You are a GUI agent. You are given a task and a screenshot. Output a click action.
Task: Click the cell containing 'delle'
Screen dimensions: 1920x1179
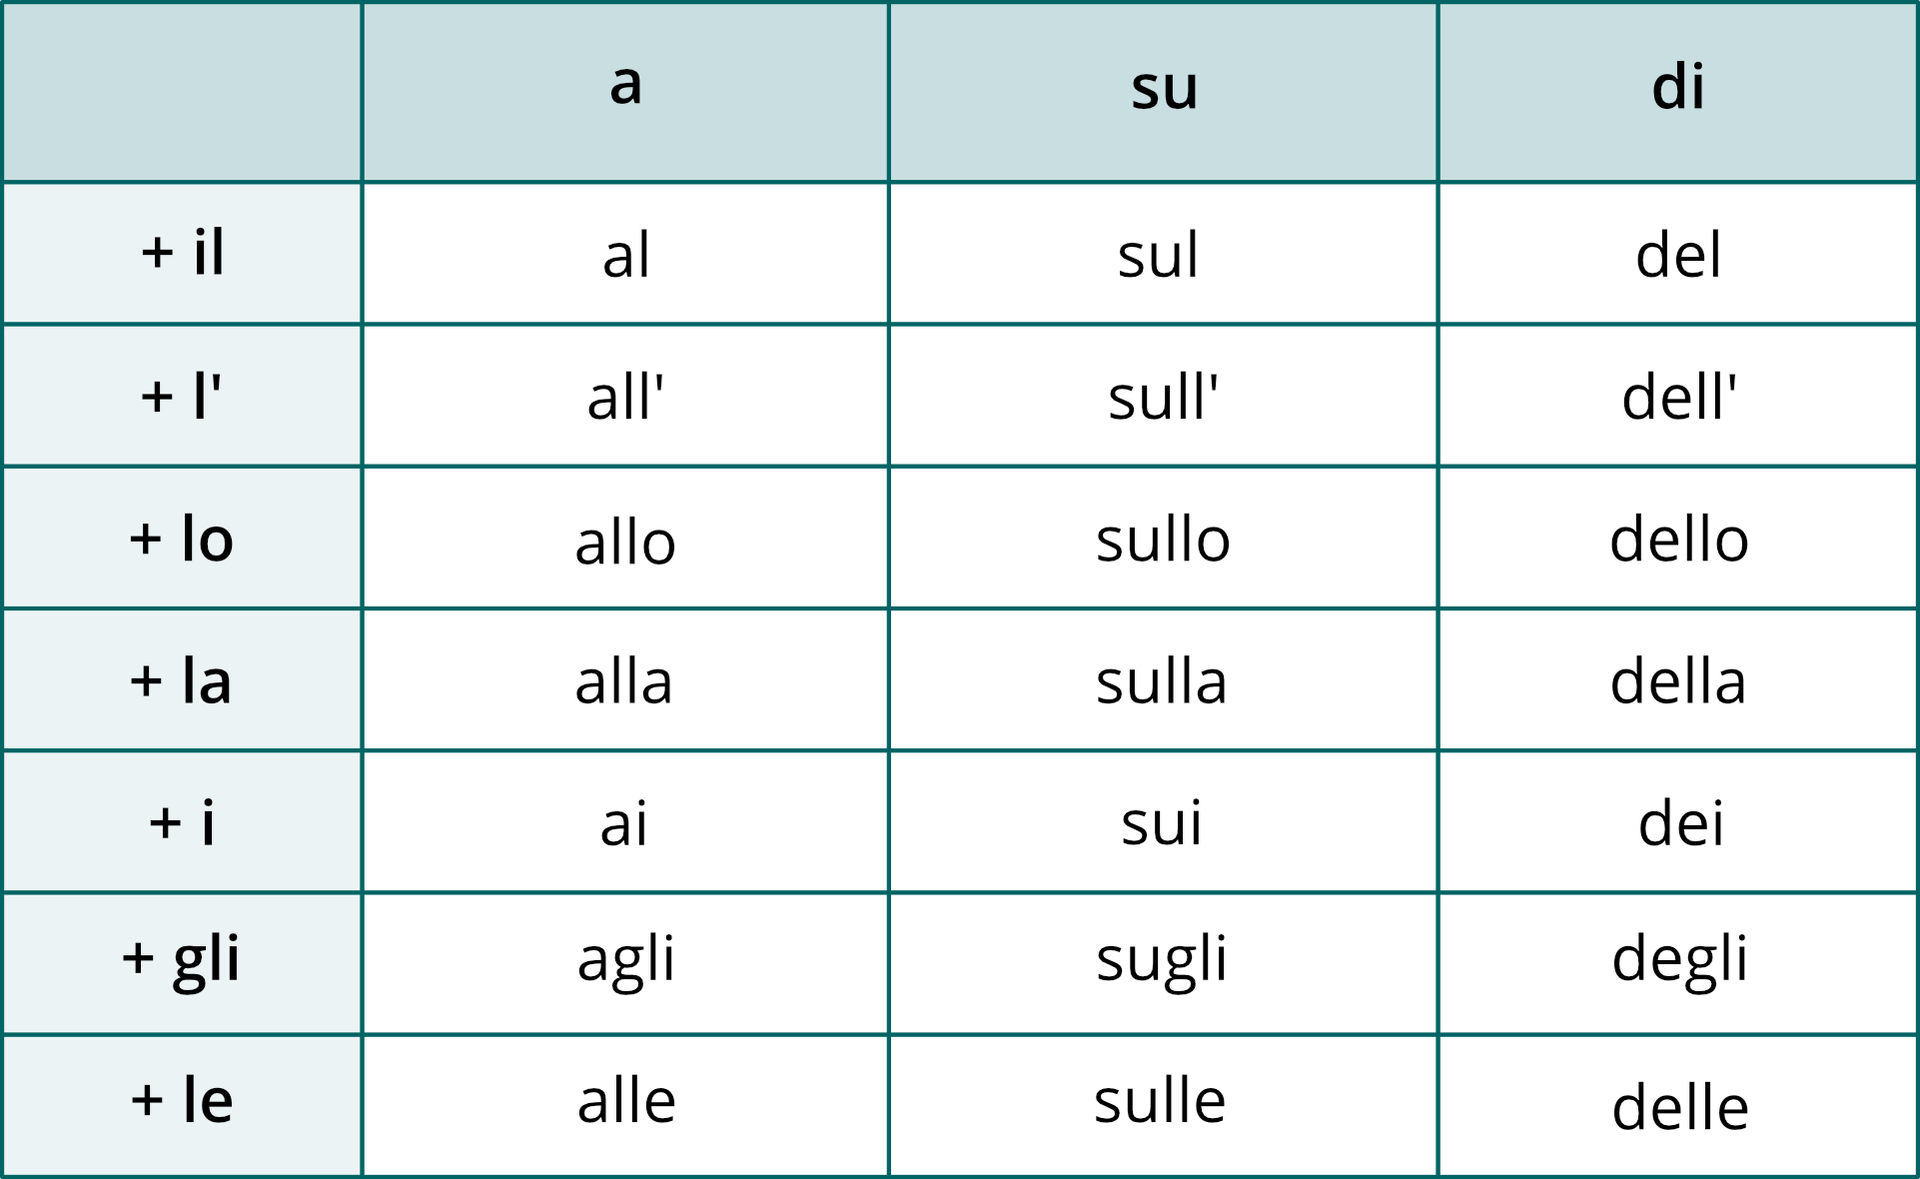1680,1108
